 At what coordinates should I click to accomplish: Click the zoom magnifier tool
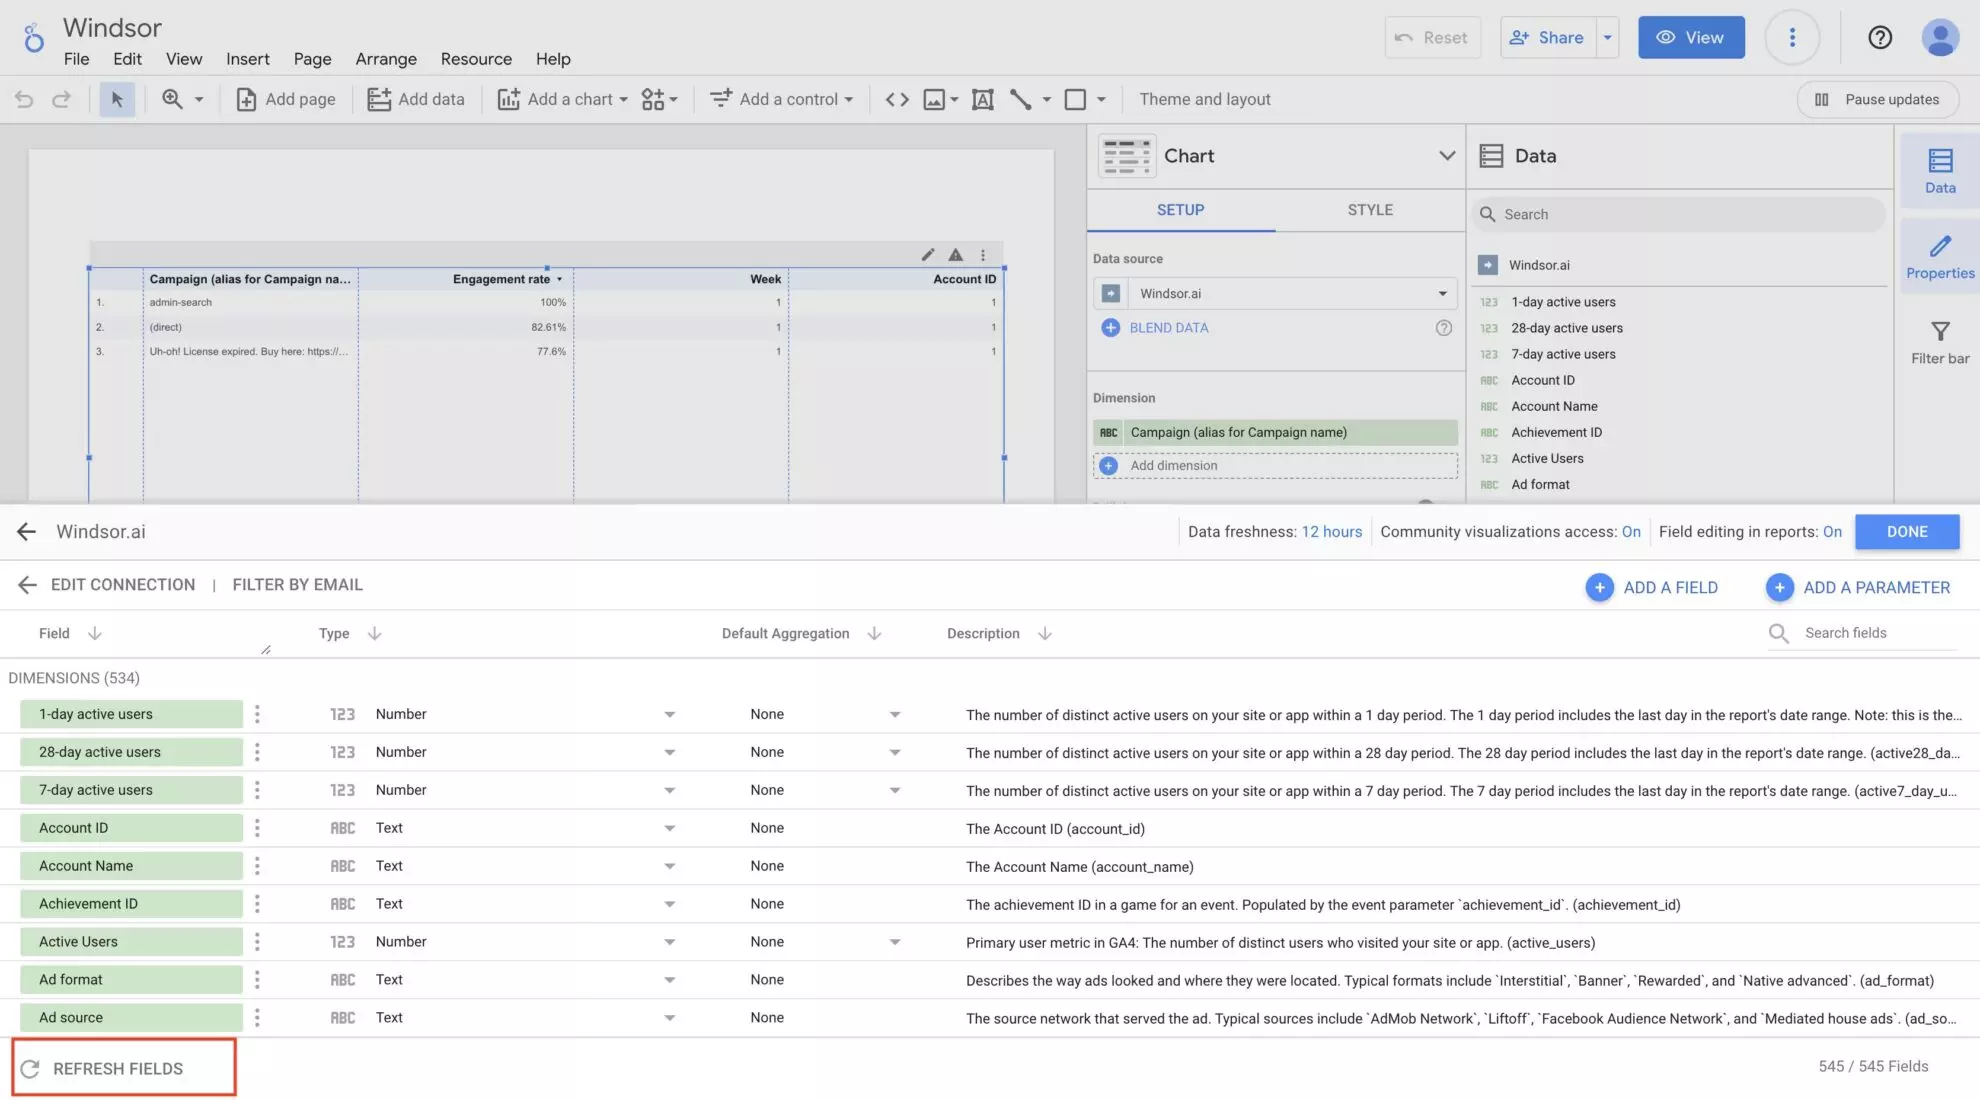point(172,99)
